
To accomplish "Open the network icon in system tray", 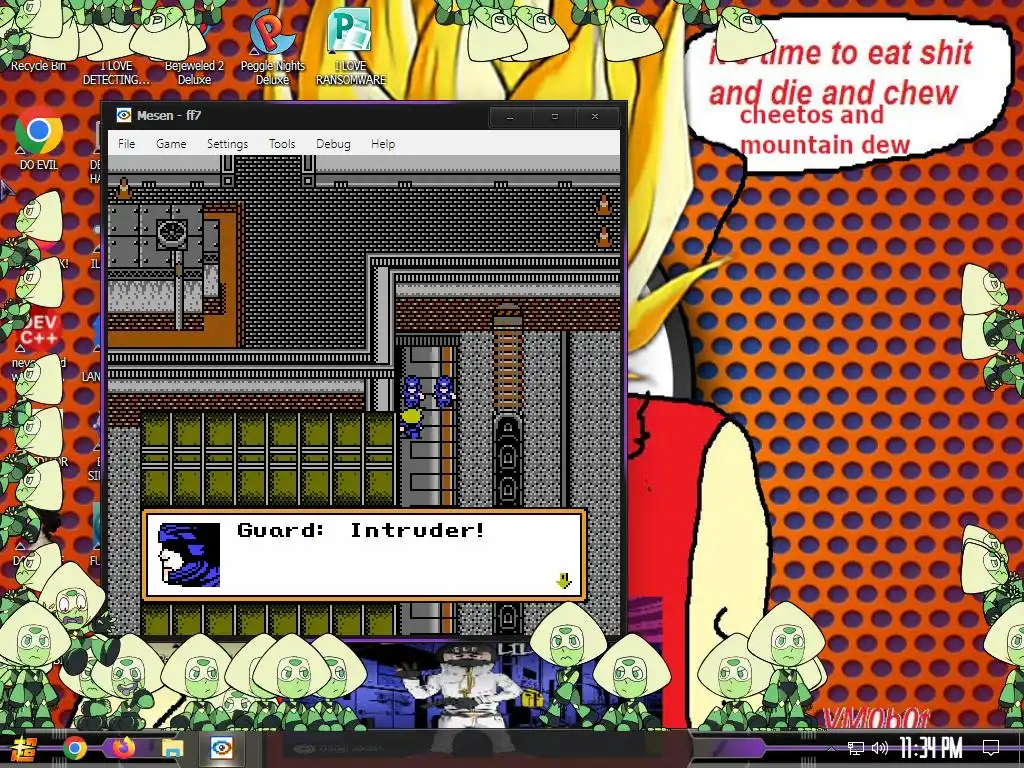I will tap(856, 748).
